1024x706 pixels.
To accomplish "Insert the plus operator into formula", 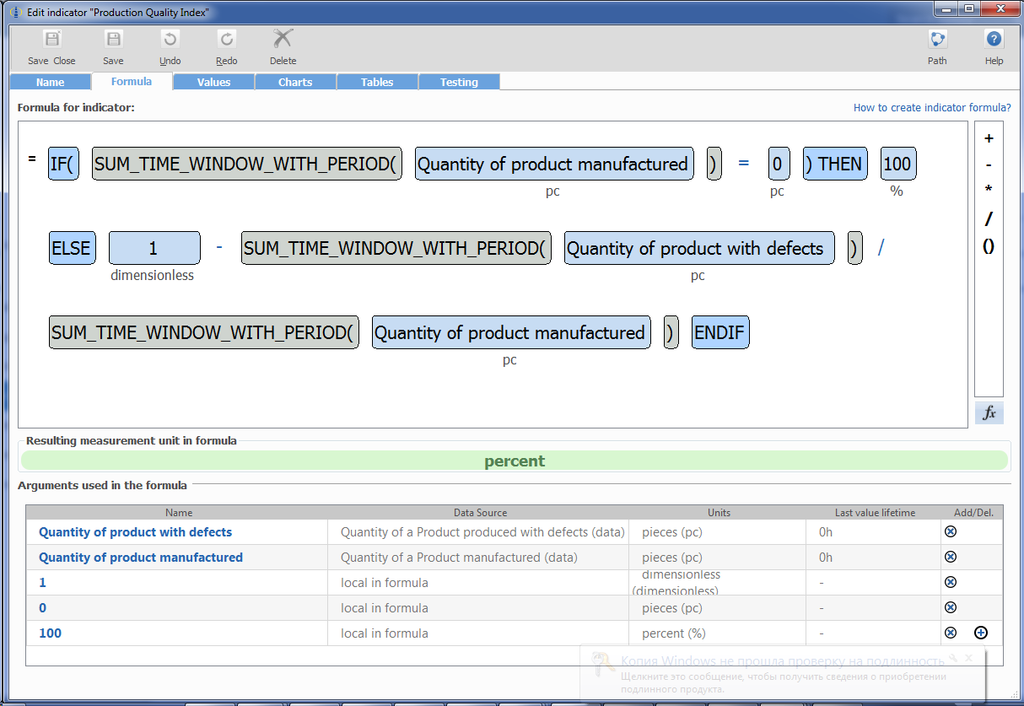I will point(988,139).
